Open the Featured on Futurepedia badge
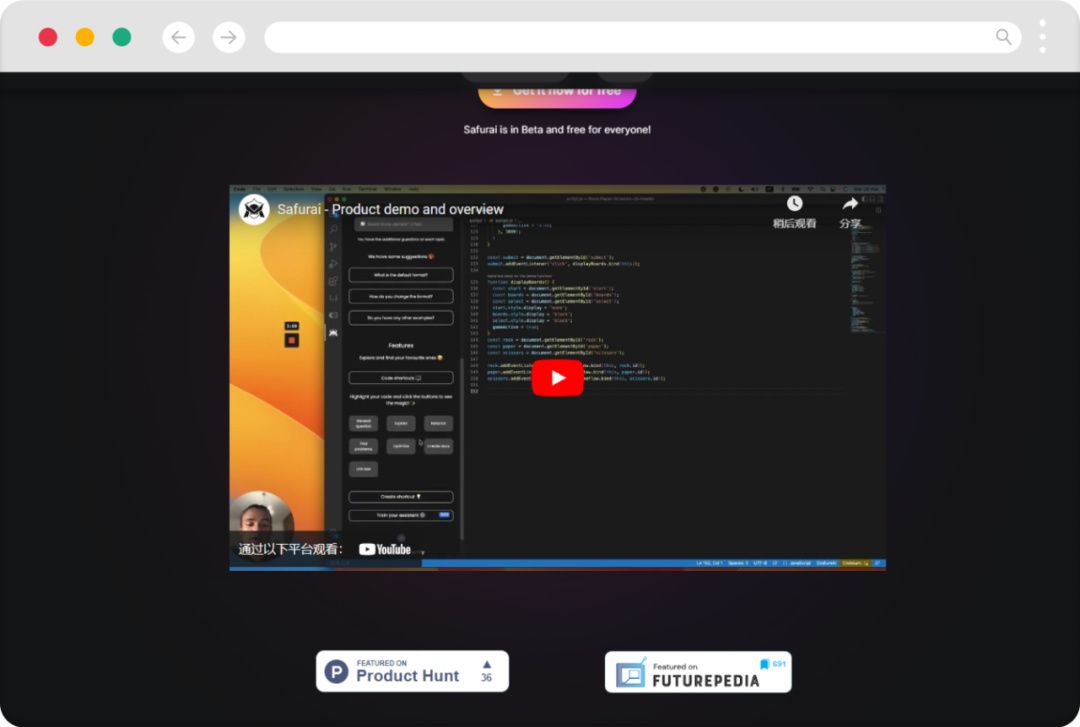Screen dimensions: 1080x727 (698, 672)
